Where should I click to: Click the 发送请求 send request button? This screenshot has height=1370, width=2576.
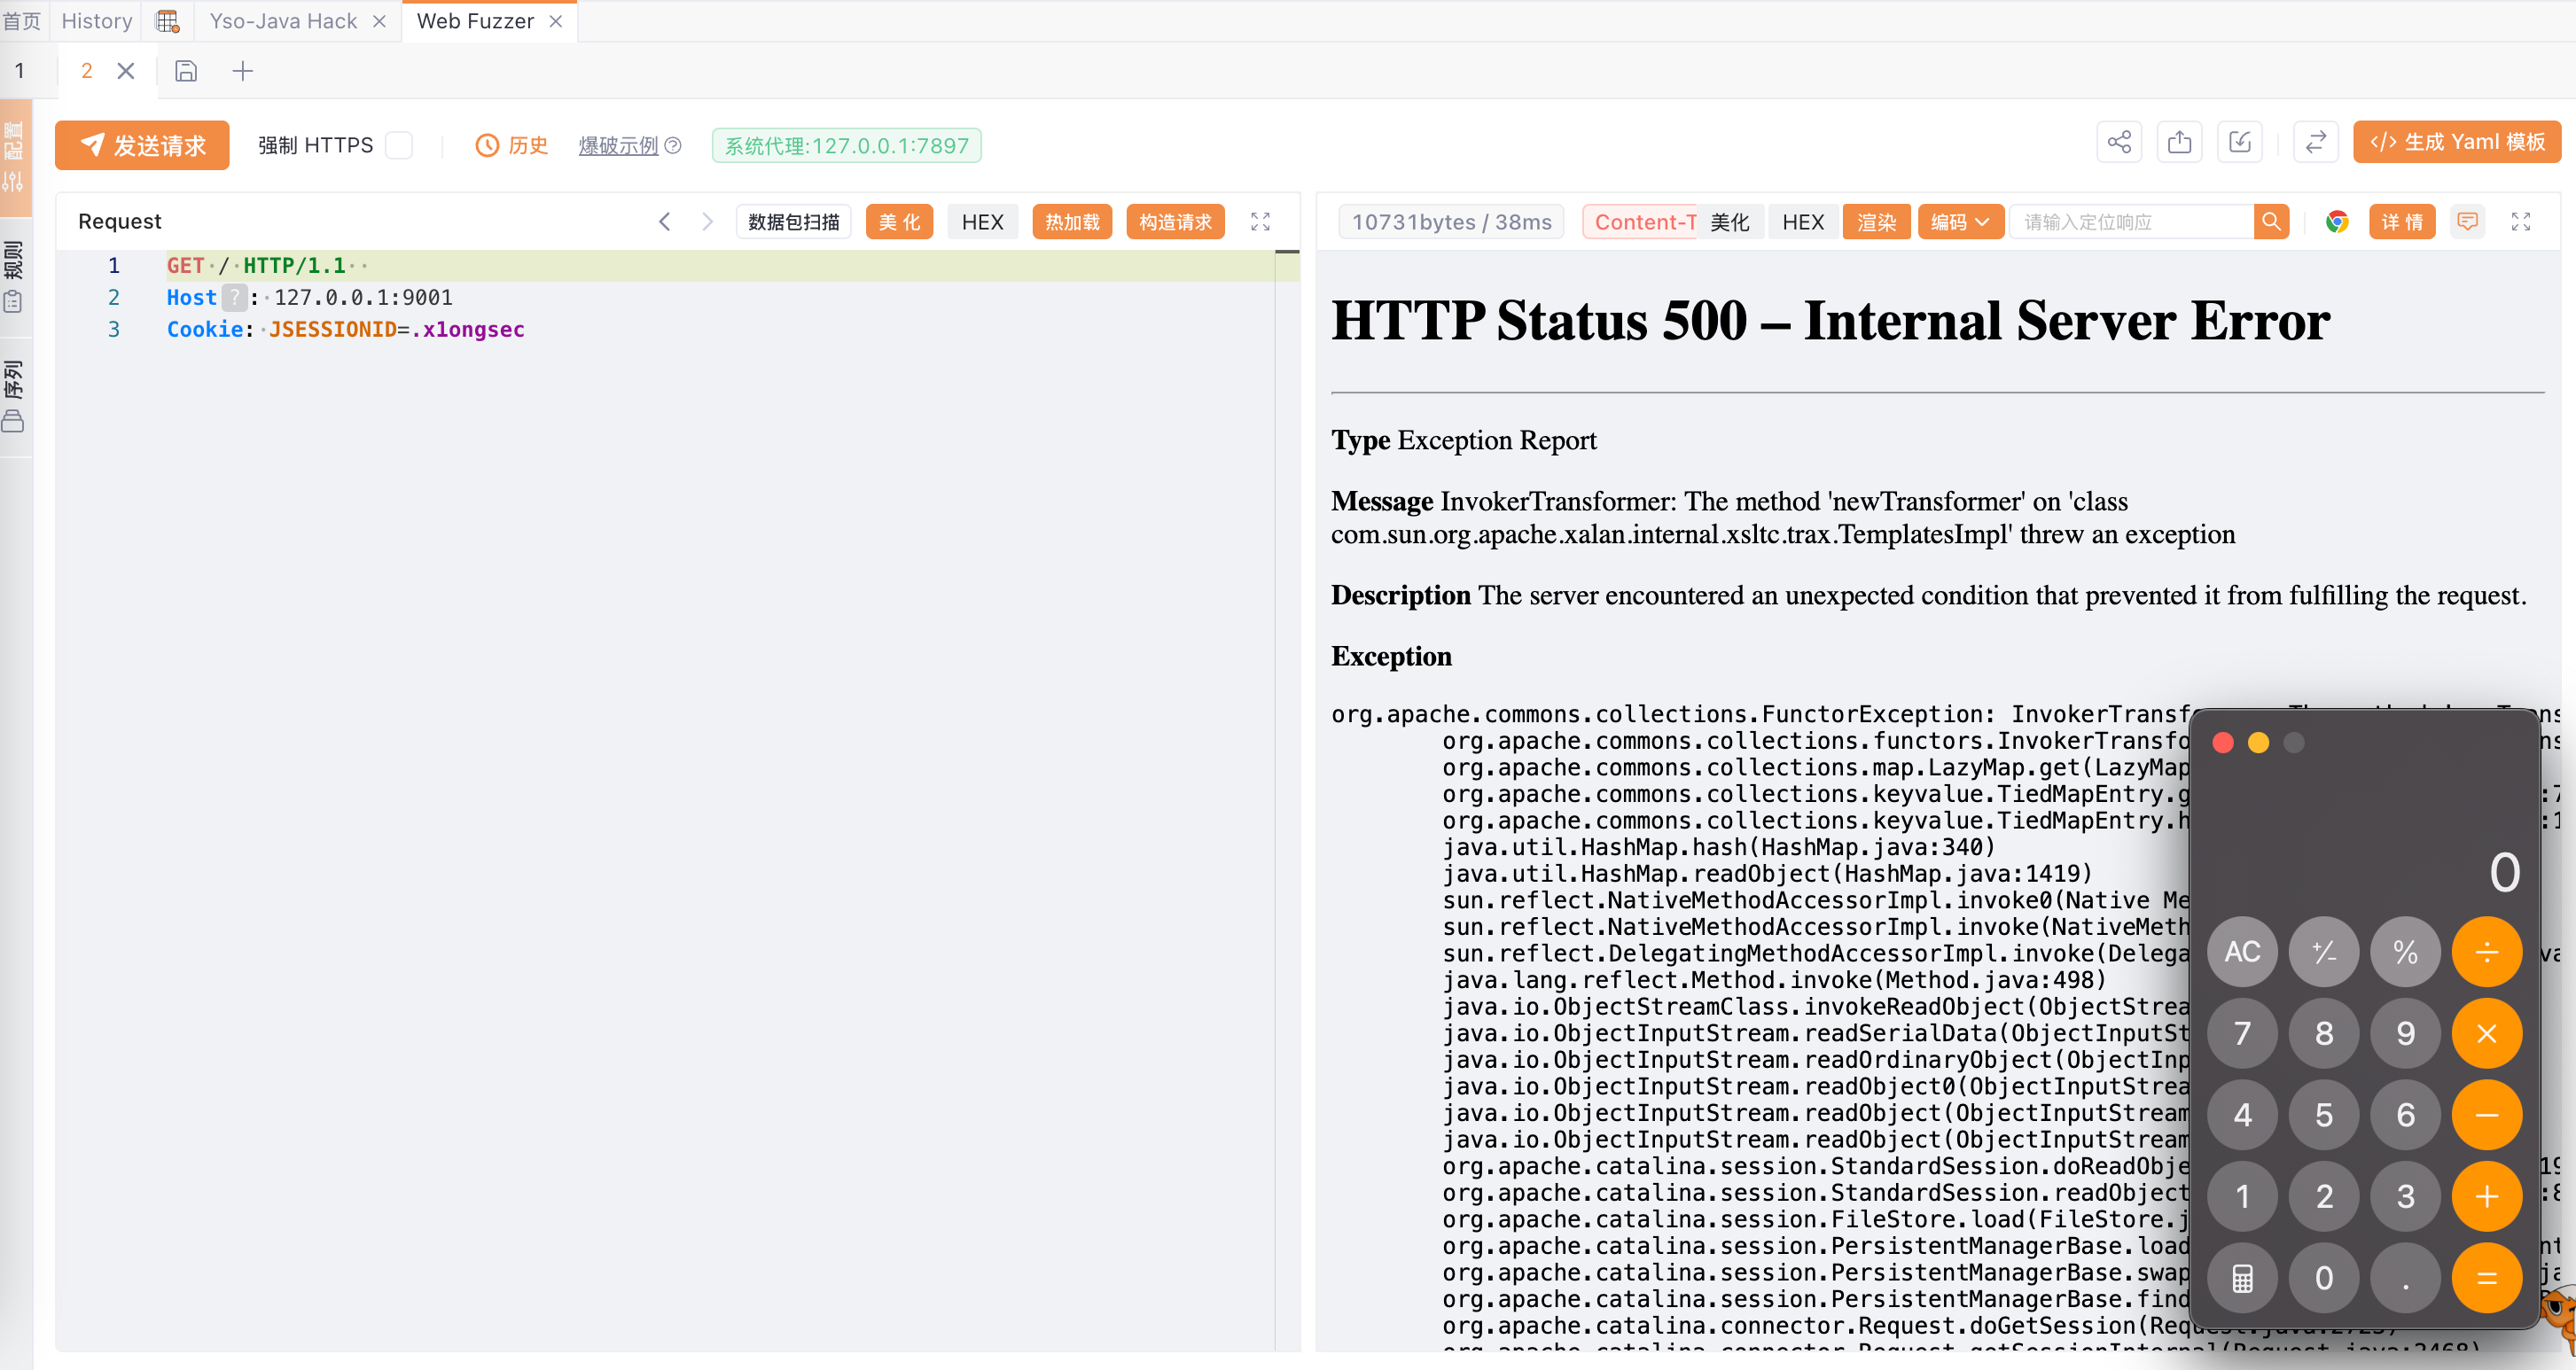(x=142, y=145)
